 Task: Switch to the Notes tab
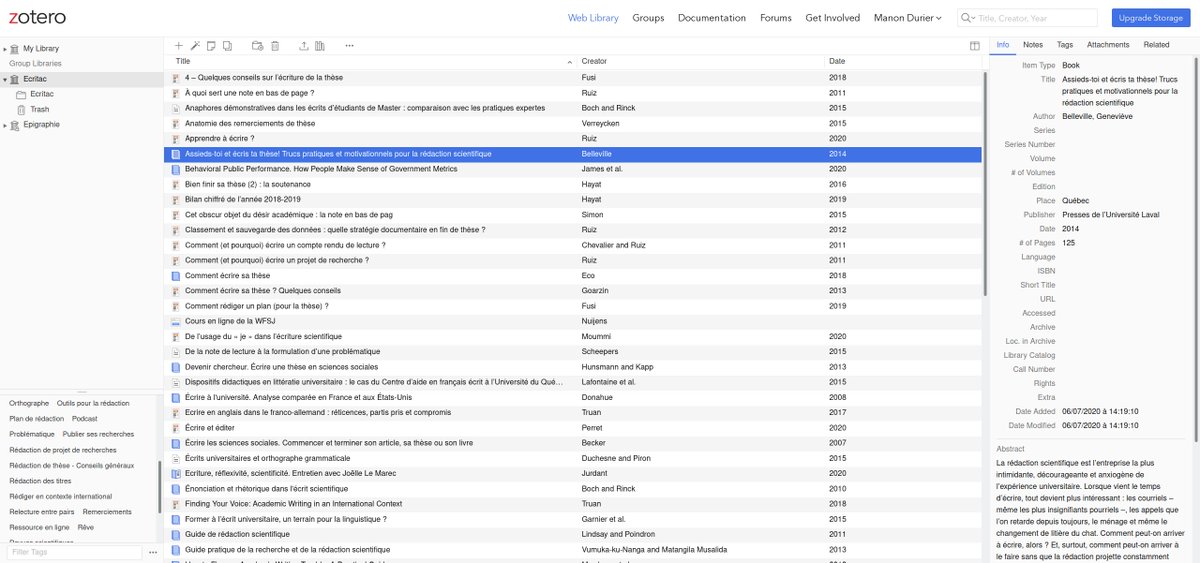click(1033, 45)
